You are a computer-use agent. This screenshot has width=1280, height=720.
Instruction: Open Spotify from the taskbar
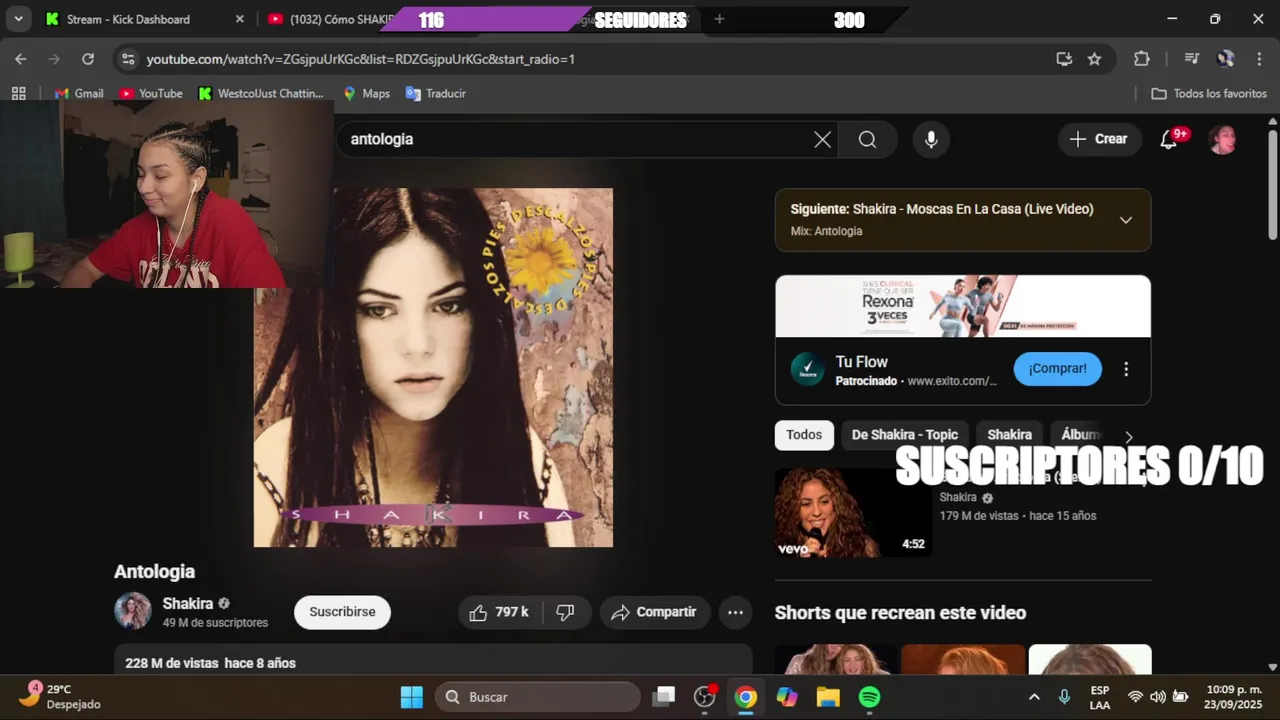[869, 697]
